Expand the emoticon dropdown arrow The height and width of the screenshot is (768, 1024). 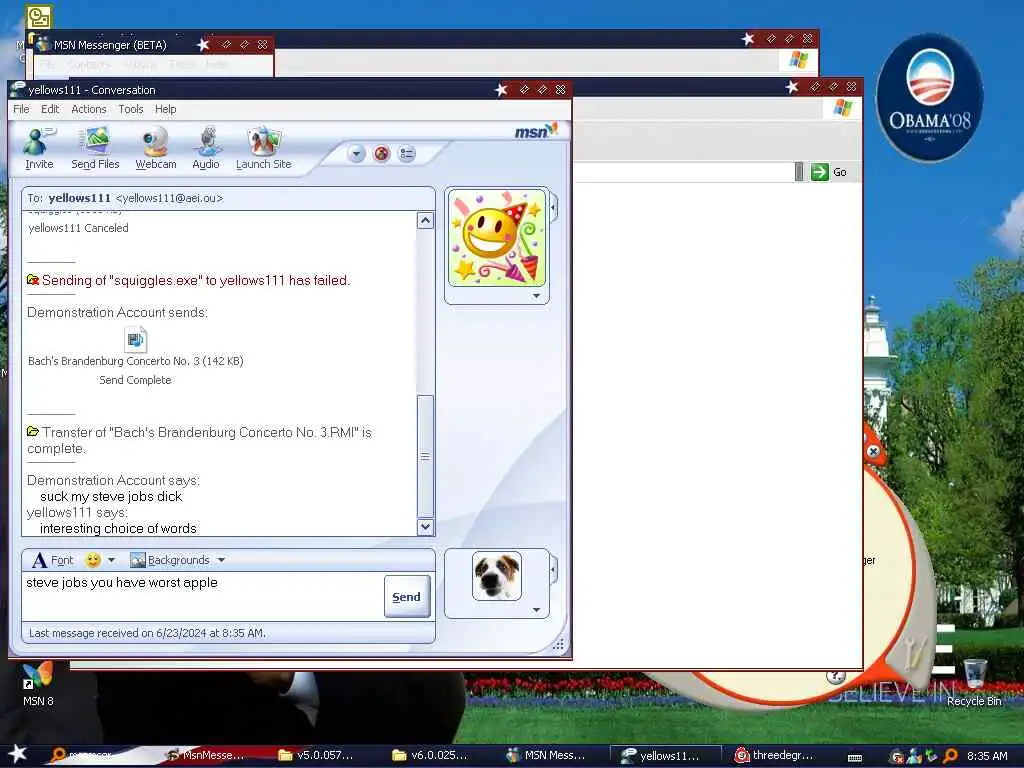click(112, 560)
